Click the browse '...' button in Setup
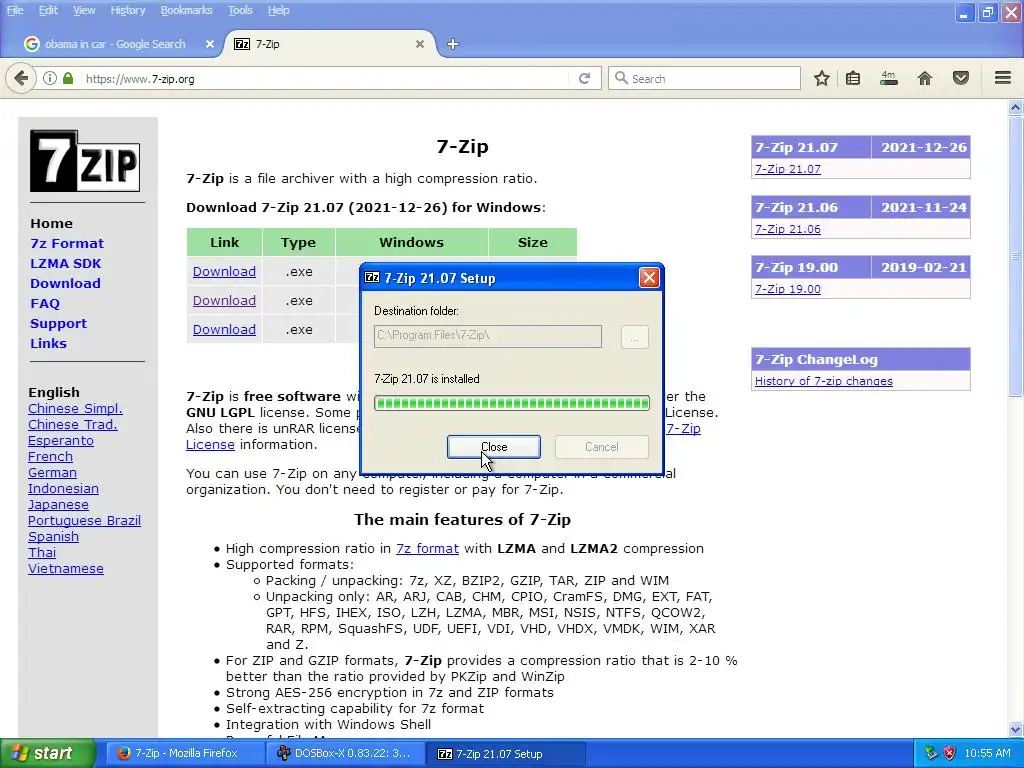The height and width of the screenshot is (768, 1024). [x=634, y=337]
